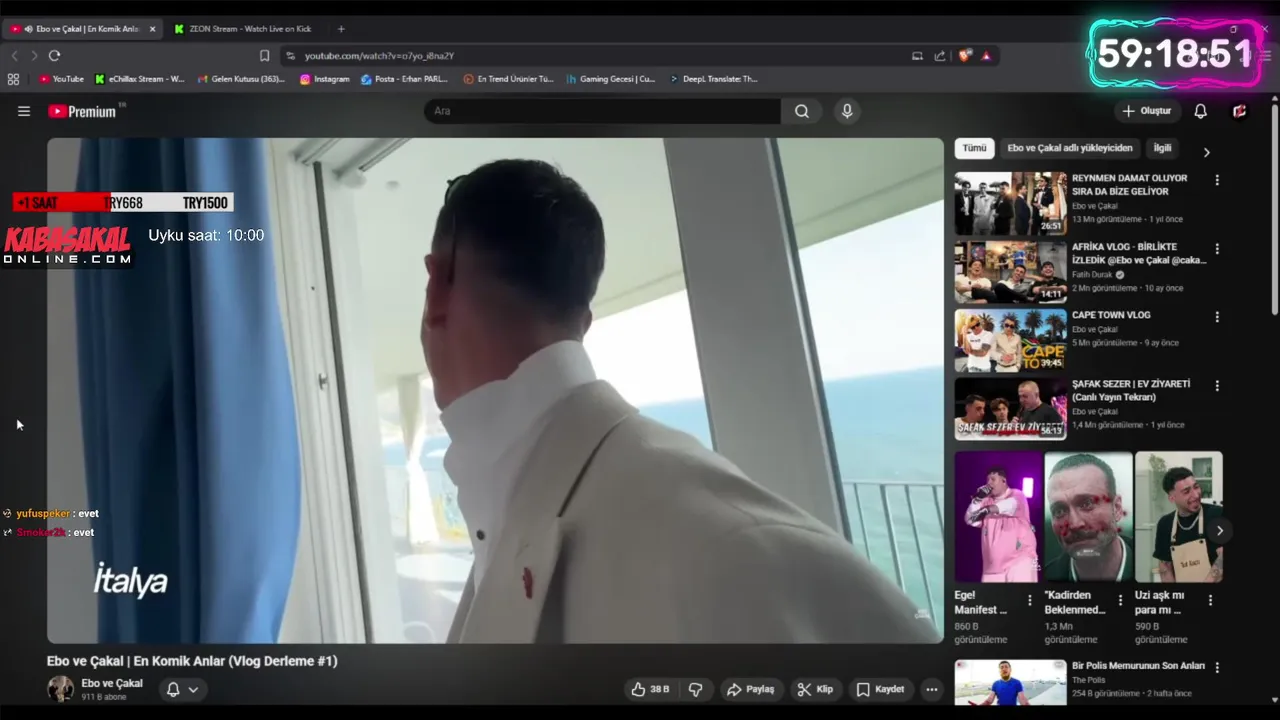Open options for Ege! Manifest short
Screen dimensions: 1280x720
1030,600
